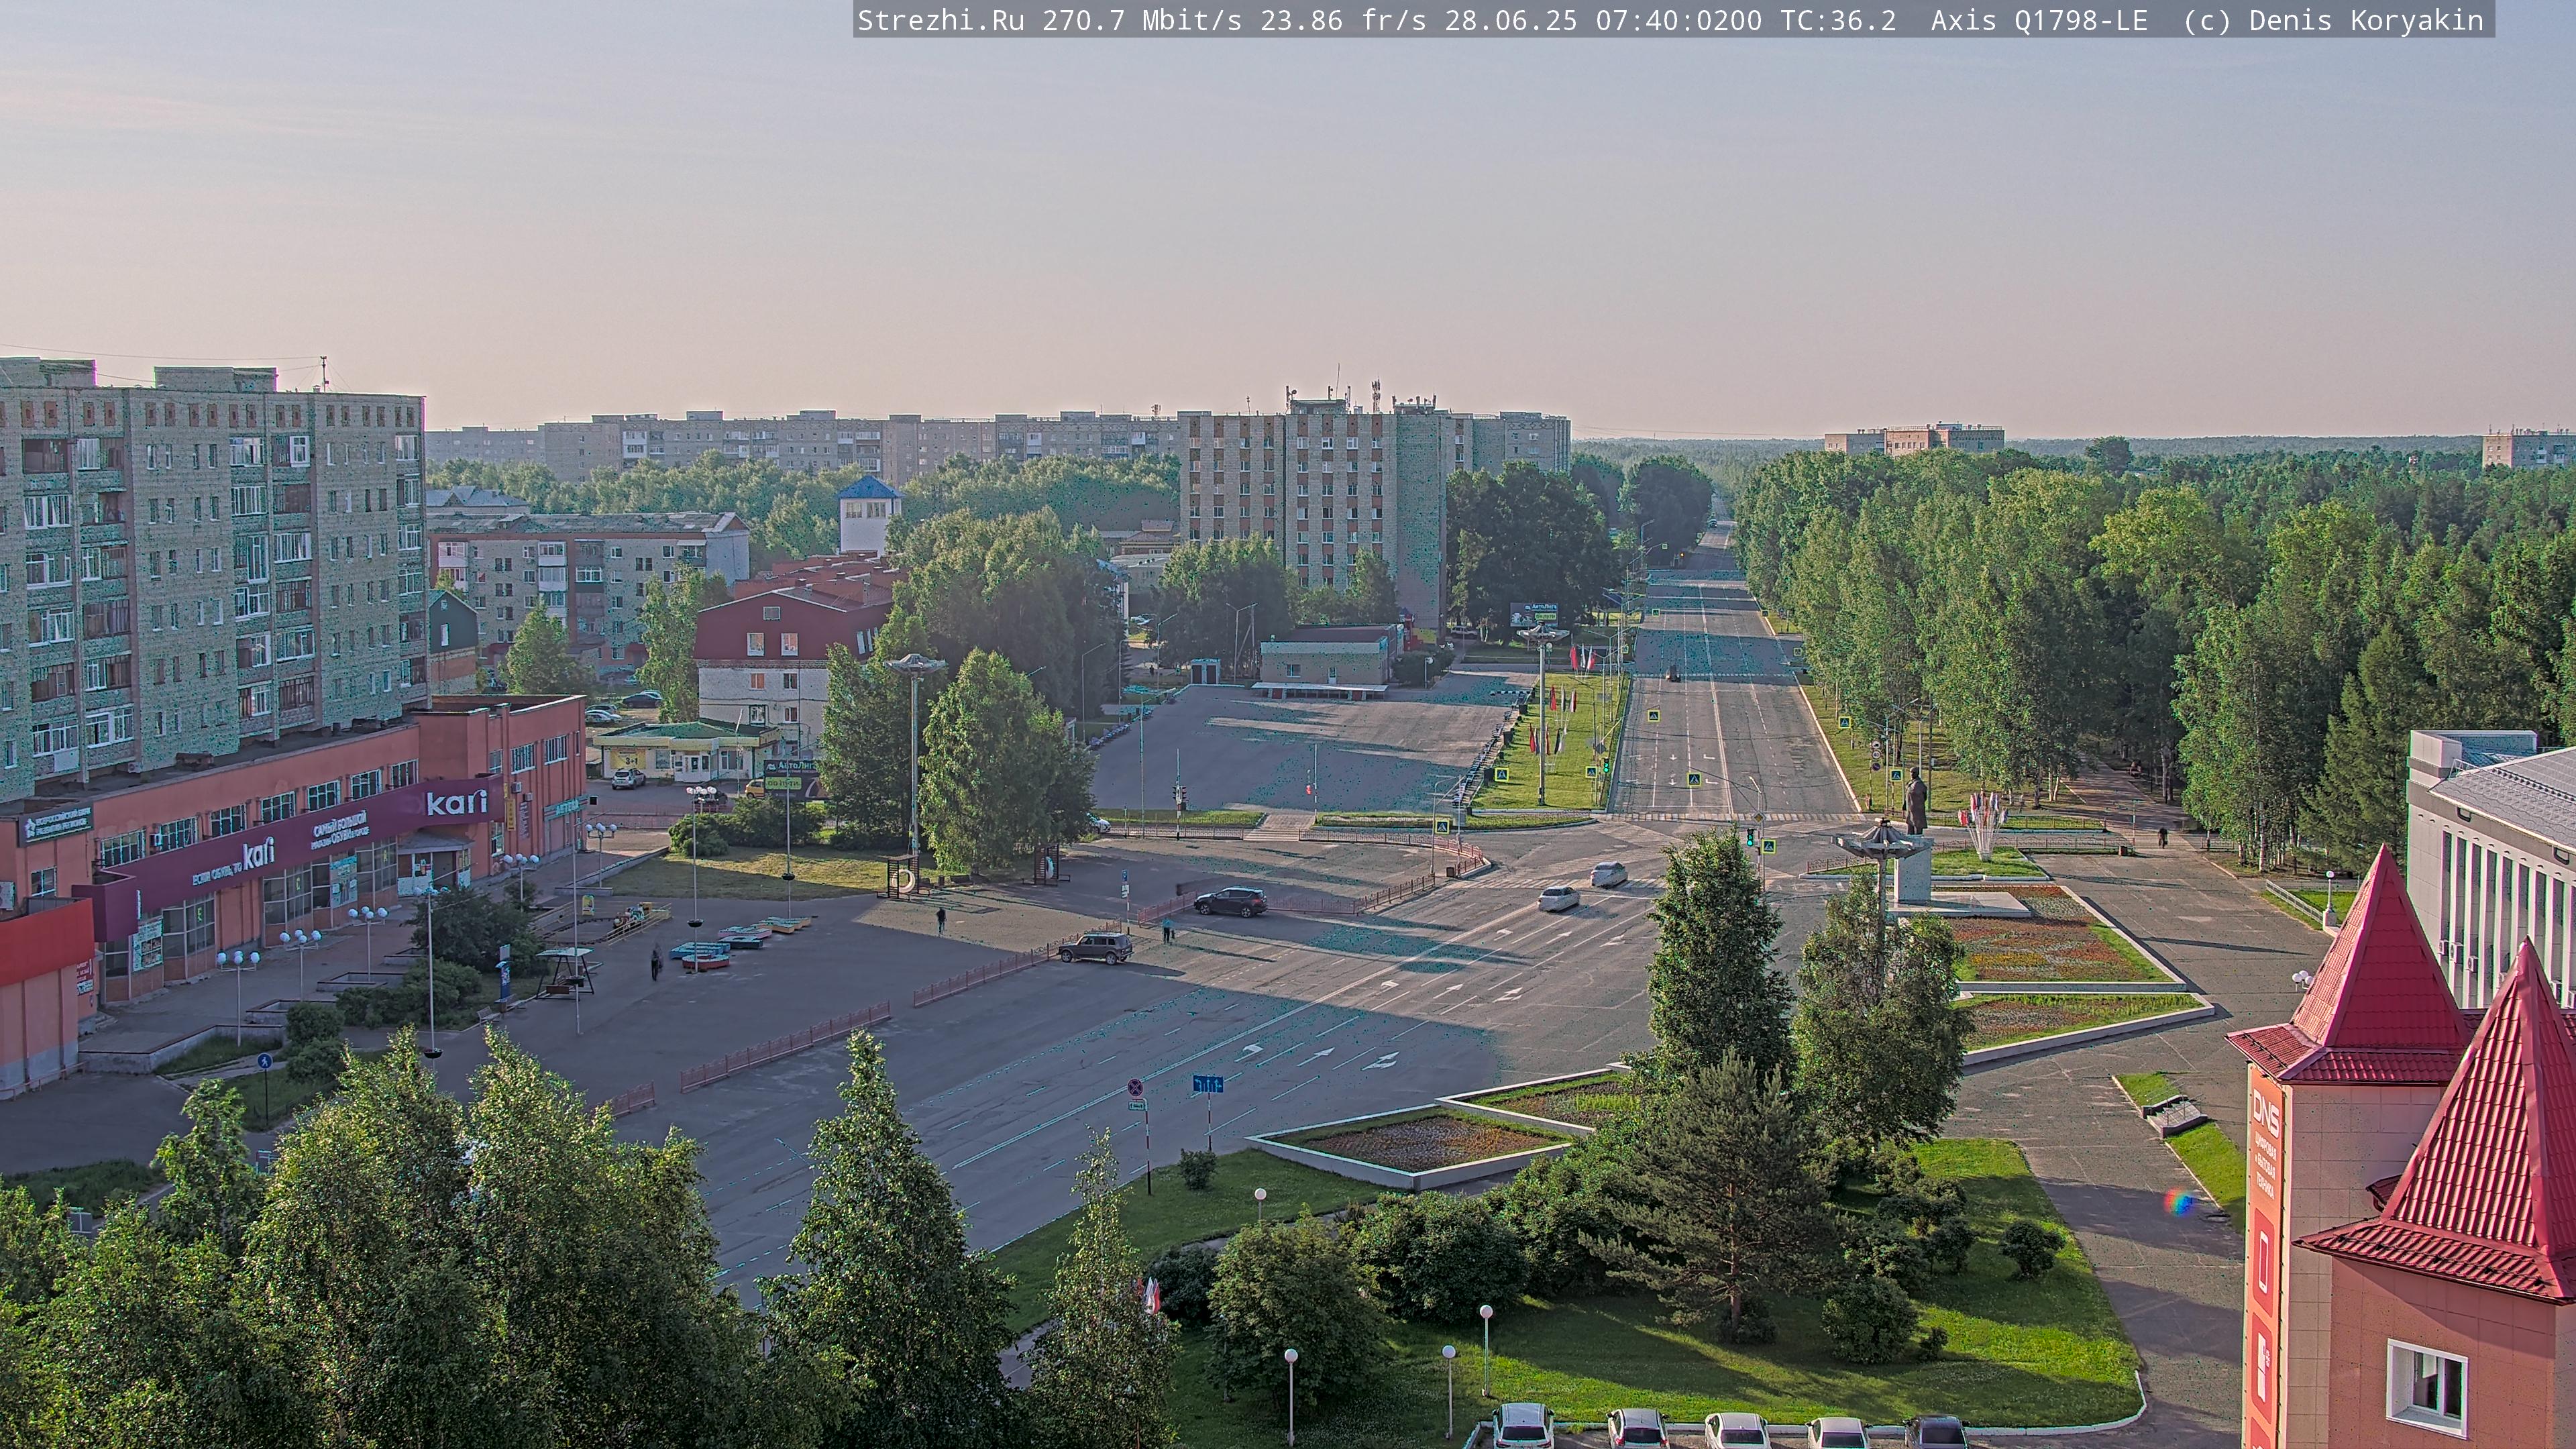This screenshot has width=2576, height=1449.
Task: Click the 270.7 Mbit/s bitrate readout
Action: pos(1142,21)
